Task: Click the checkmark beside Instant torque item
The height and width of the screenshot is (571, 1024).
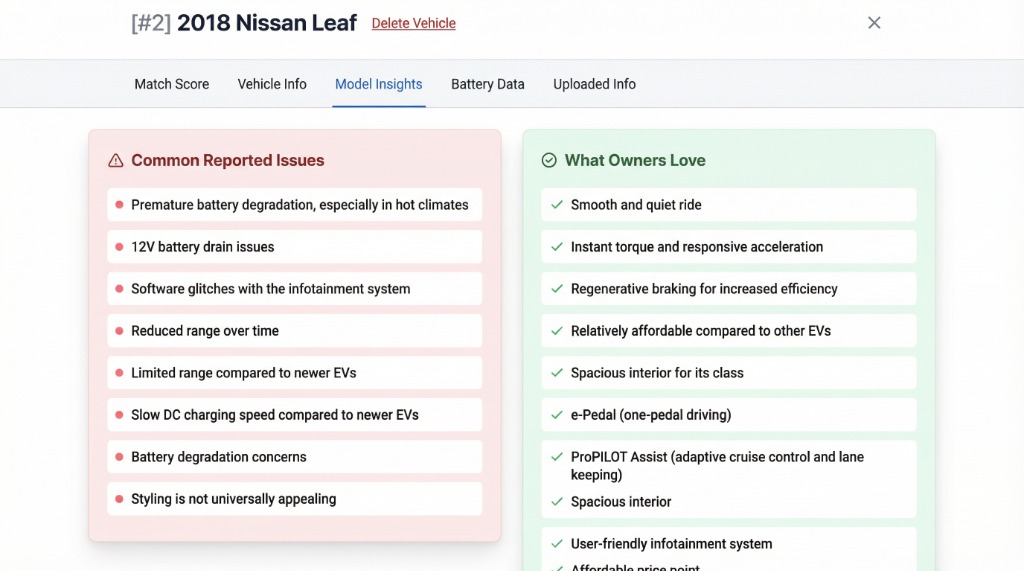Action: coord(557,247)
